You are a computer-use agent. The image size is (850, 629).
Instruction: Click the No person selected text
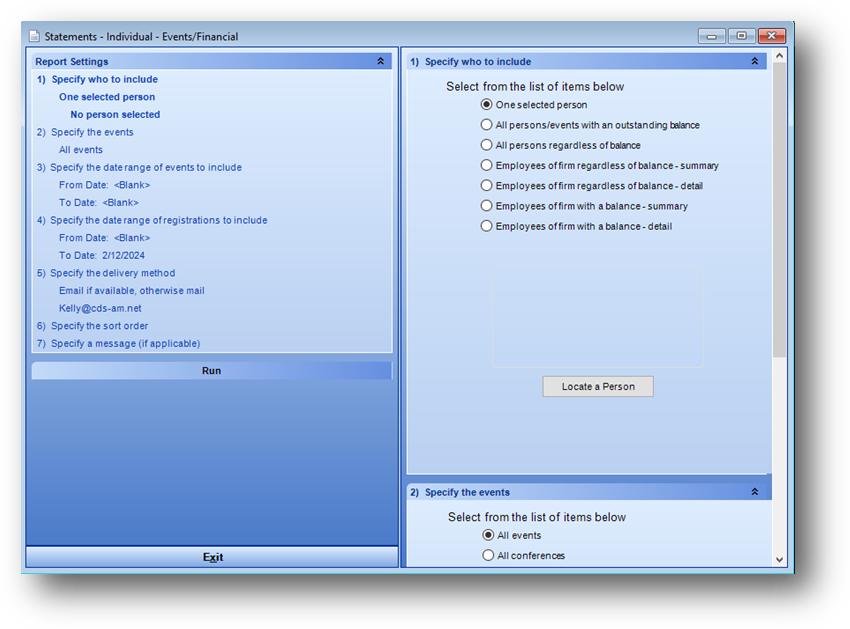(x=115, y=114)
